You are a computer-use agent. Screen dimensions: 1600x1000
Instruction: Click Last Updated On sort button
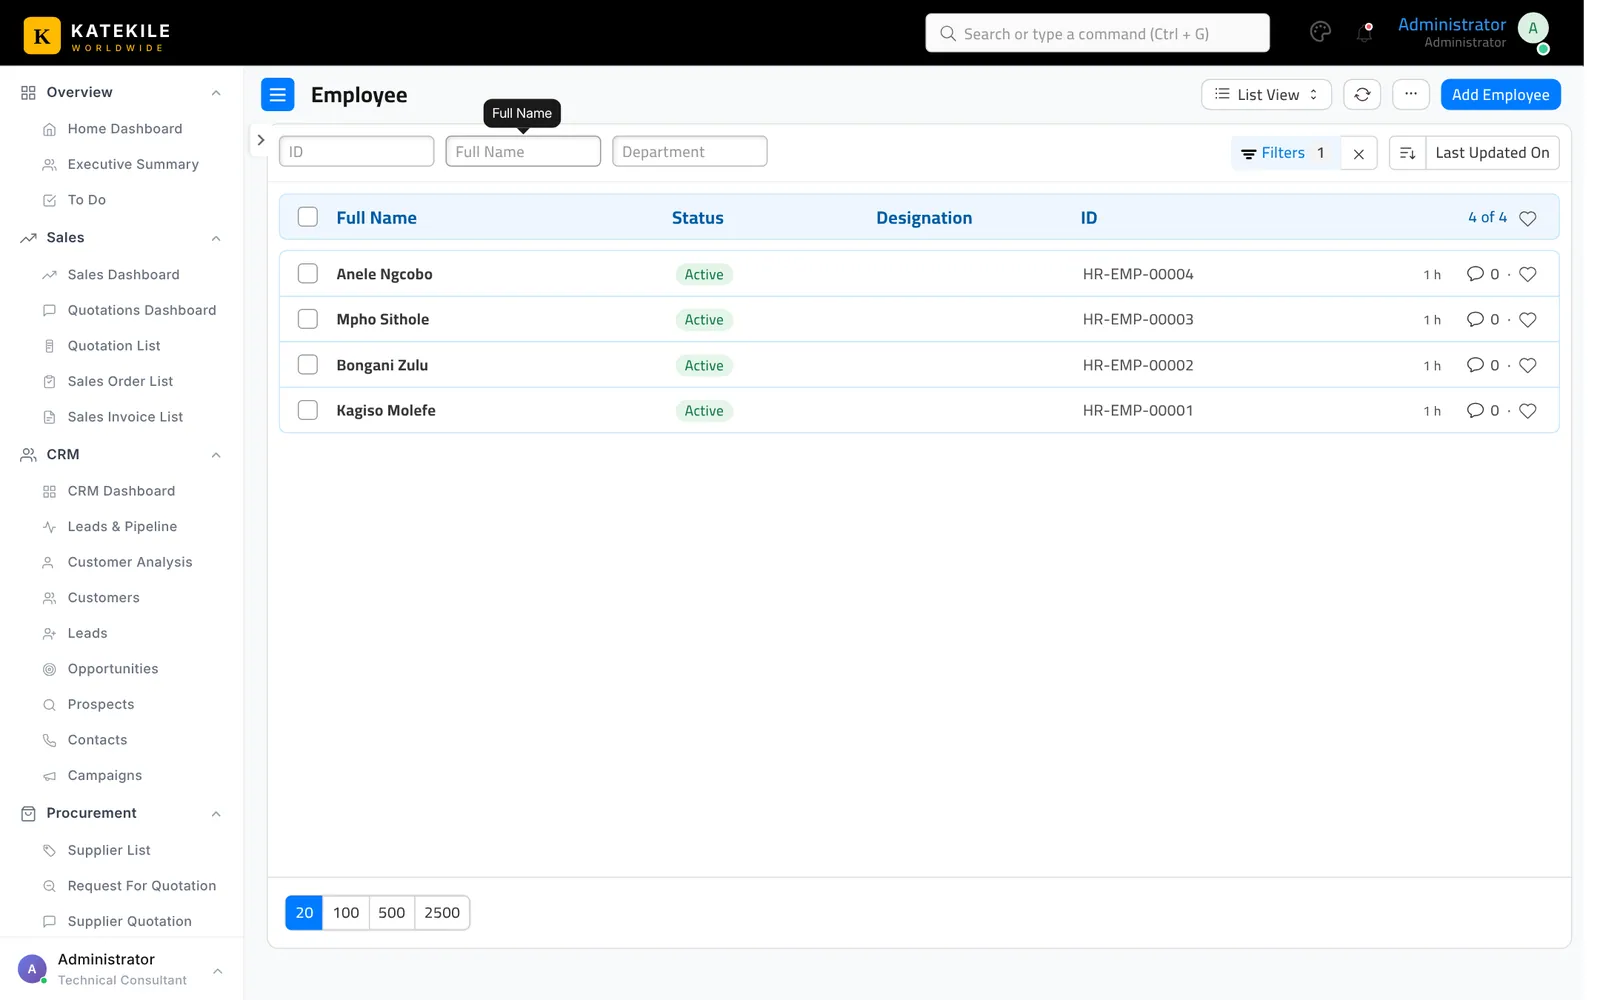pos(1492,153)
